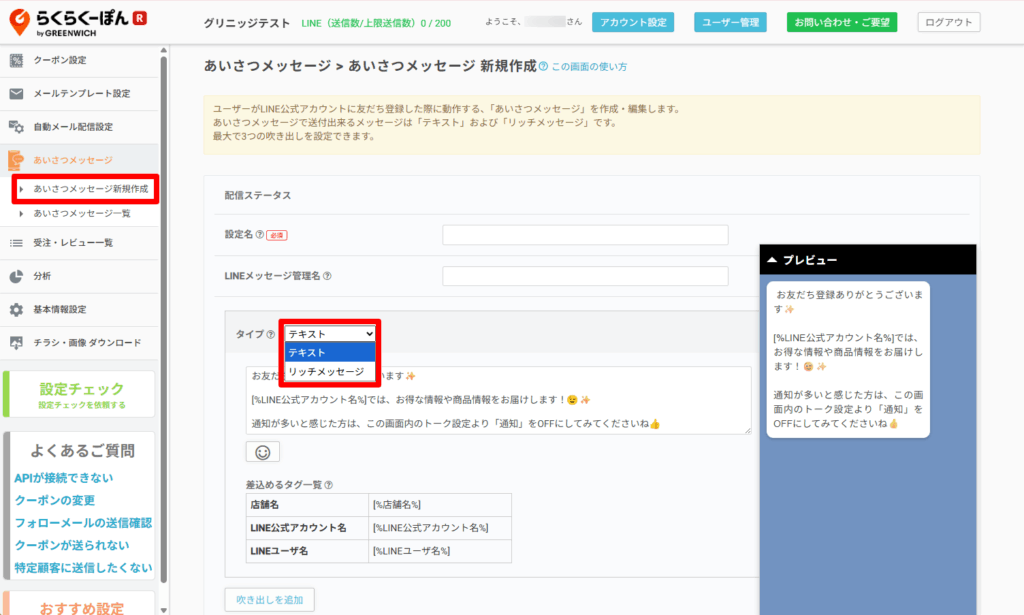Open チラシ・画像 ダウンロード menu item
The width and height of the screenshot is (1024, 615).
click(x=87, y=343)
